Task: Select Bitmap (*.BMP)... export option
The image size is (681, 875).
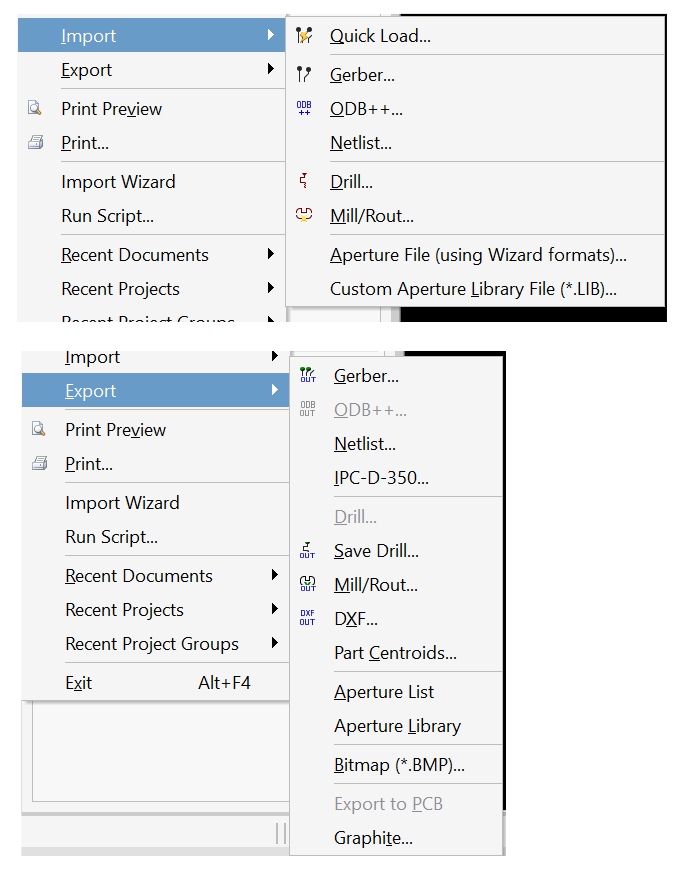Action: pyautogui.click(x=399, y=765)
